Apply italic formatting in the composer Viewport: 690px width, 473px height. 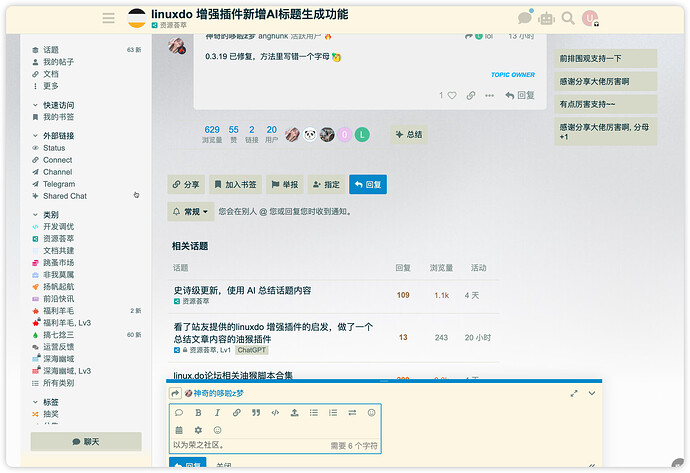click(217, 413)
